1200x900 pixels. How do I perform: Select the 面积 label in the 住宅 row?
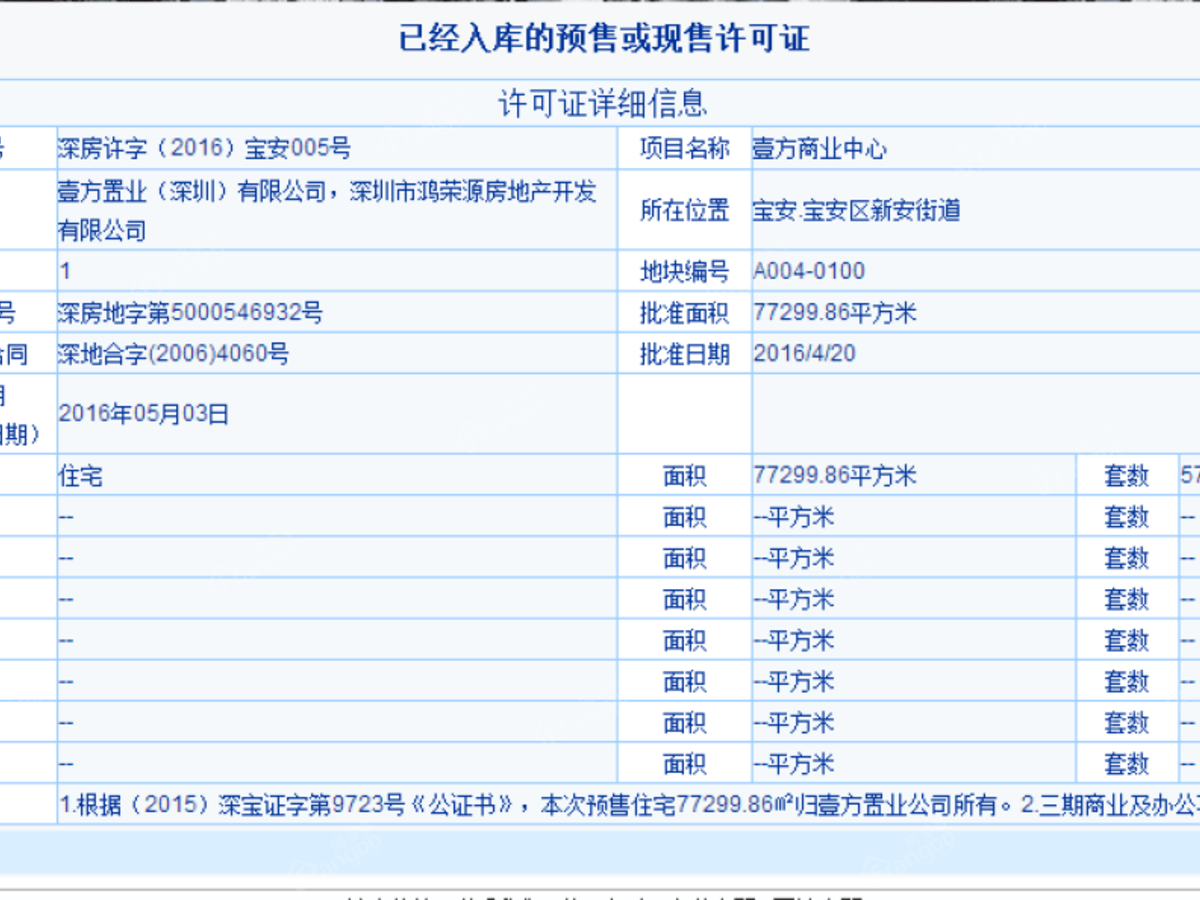tap(685, 477)
